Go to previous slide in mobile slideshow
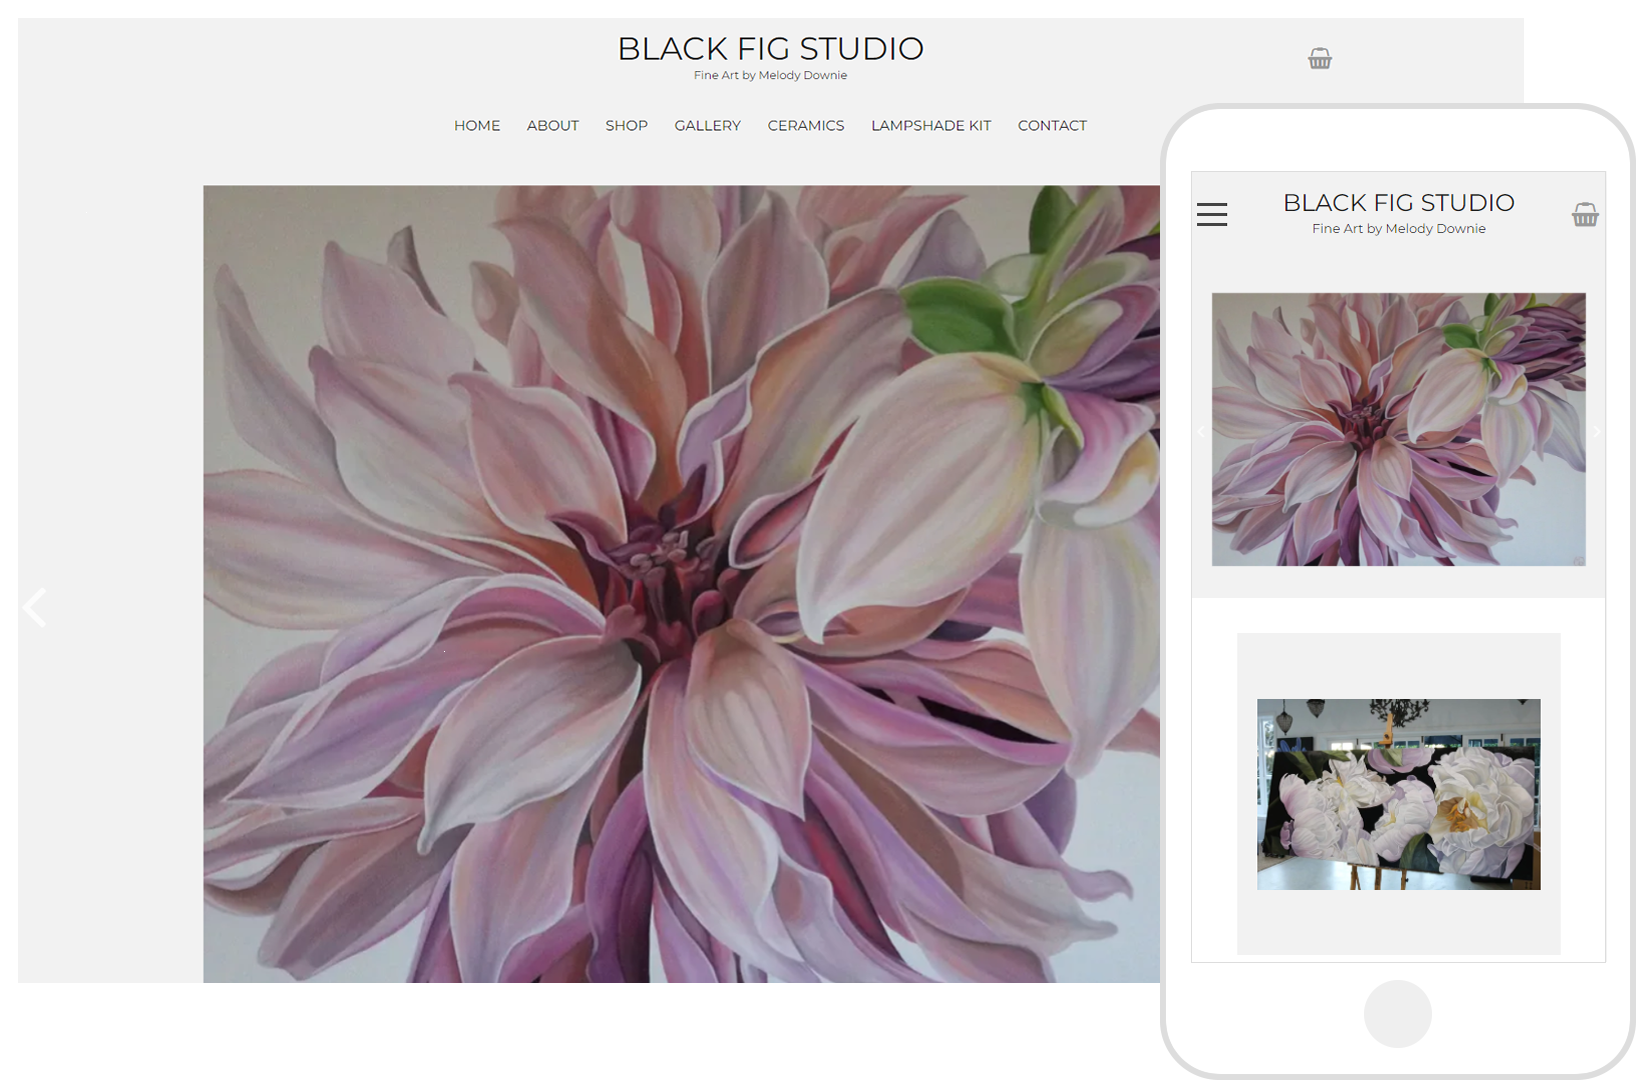 click(x=1202, y=431)
